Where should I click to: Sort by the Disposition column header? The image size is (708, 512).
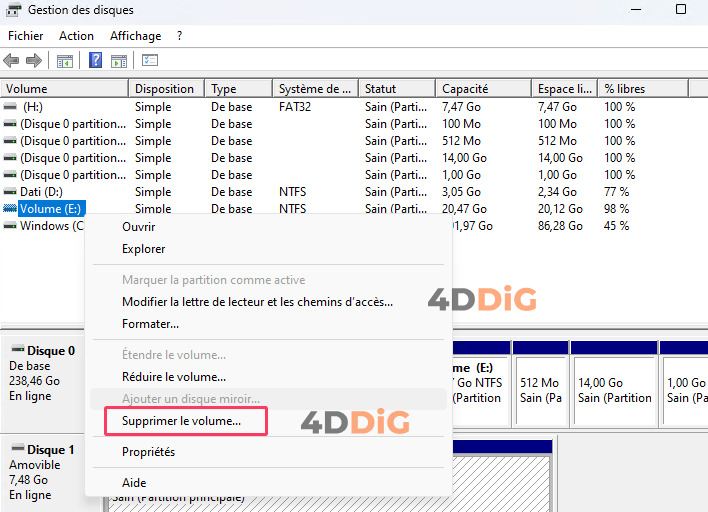click(167, 88)
